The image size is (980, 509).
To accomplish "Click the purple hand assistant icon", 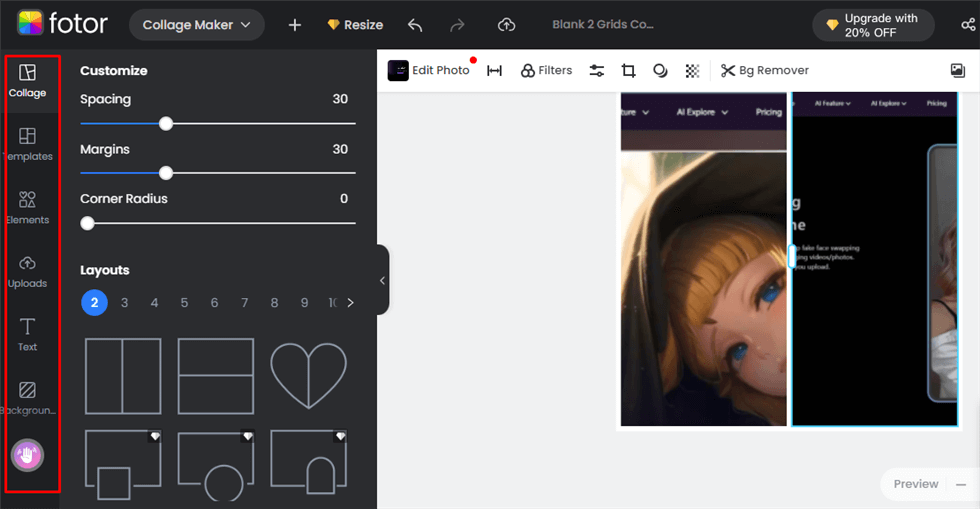I will [28, 455].
